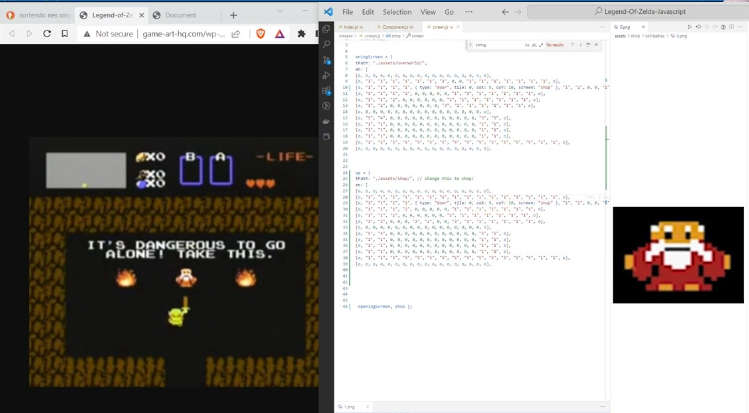Click the bottom panel tab in VS Code

point(353,407)
